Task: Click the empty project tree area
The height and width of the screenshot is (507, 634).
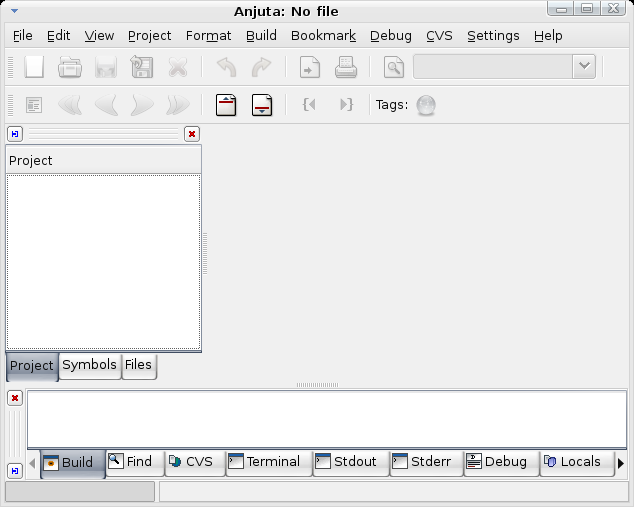Action: 104,262
